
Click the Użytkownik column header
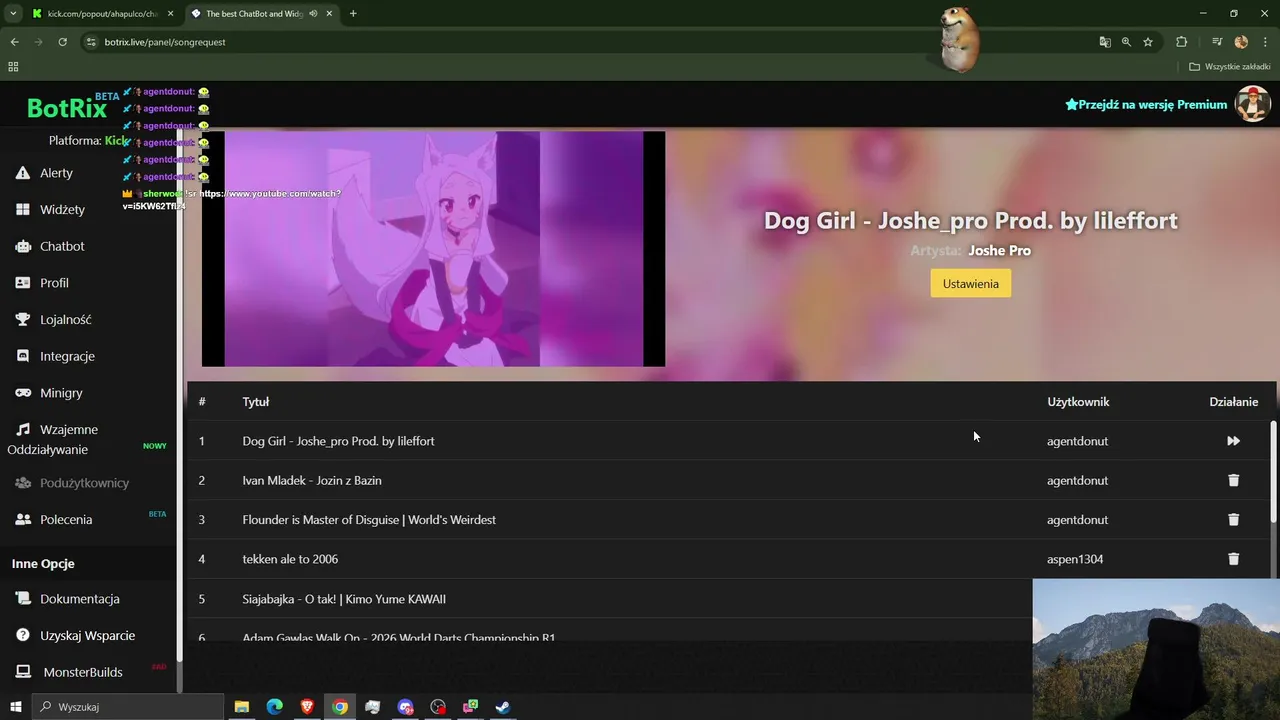click(x=1078, y=402)
